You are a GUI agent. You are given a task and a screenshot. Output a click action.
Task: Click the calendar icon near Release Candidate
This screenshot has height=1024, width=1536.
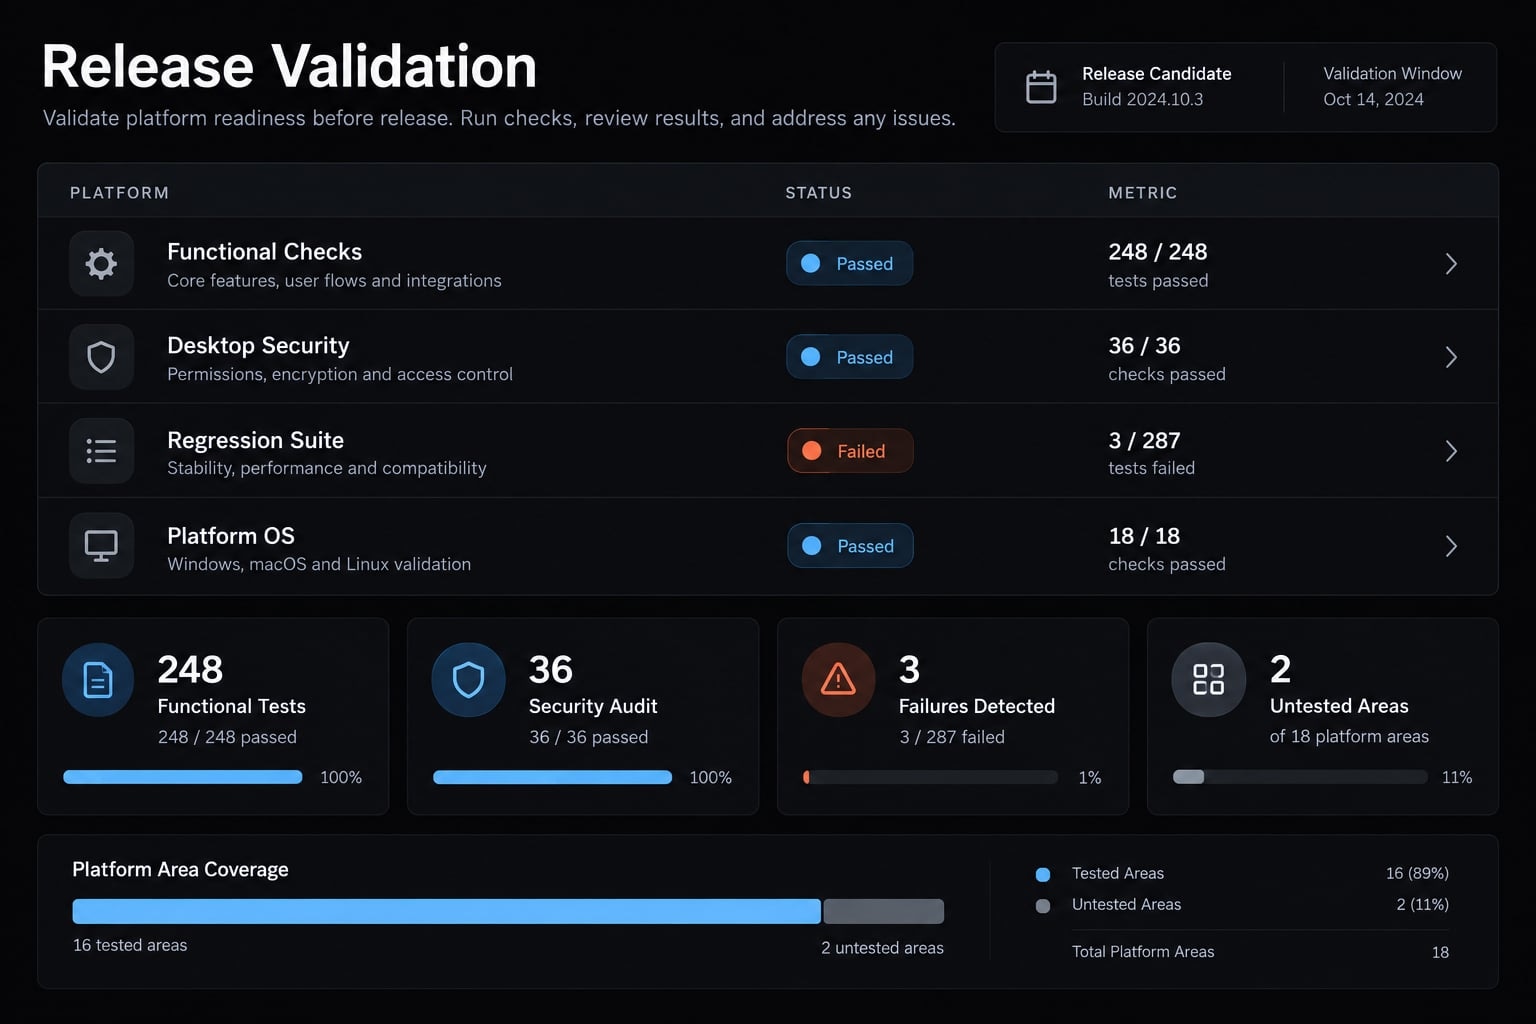[1041, 87]
